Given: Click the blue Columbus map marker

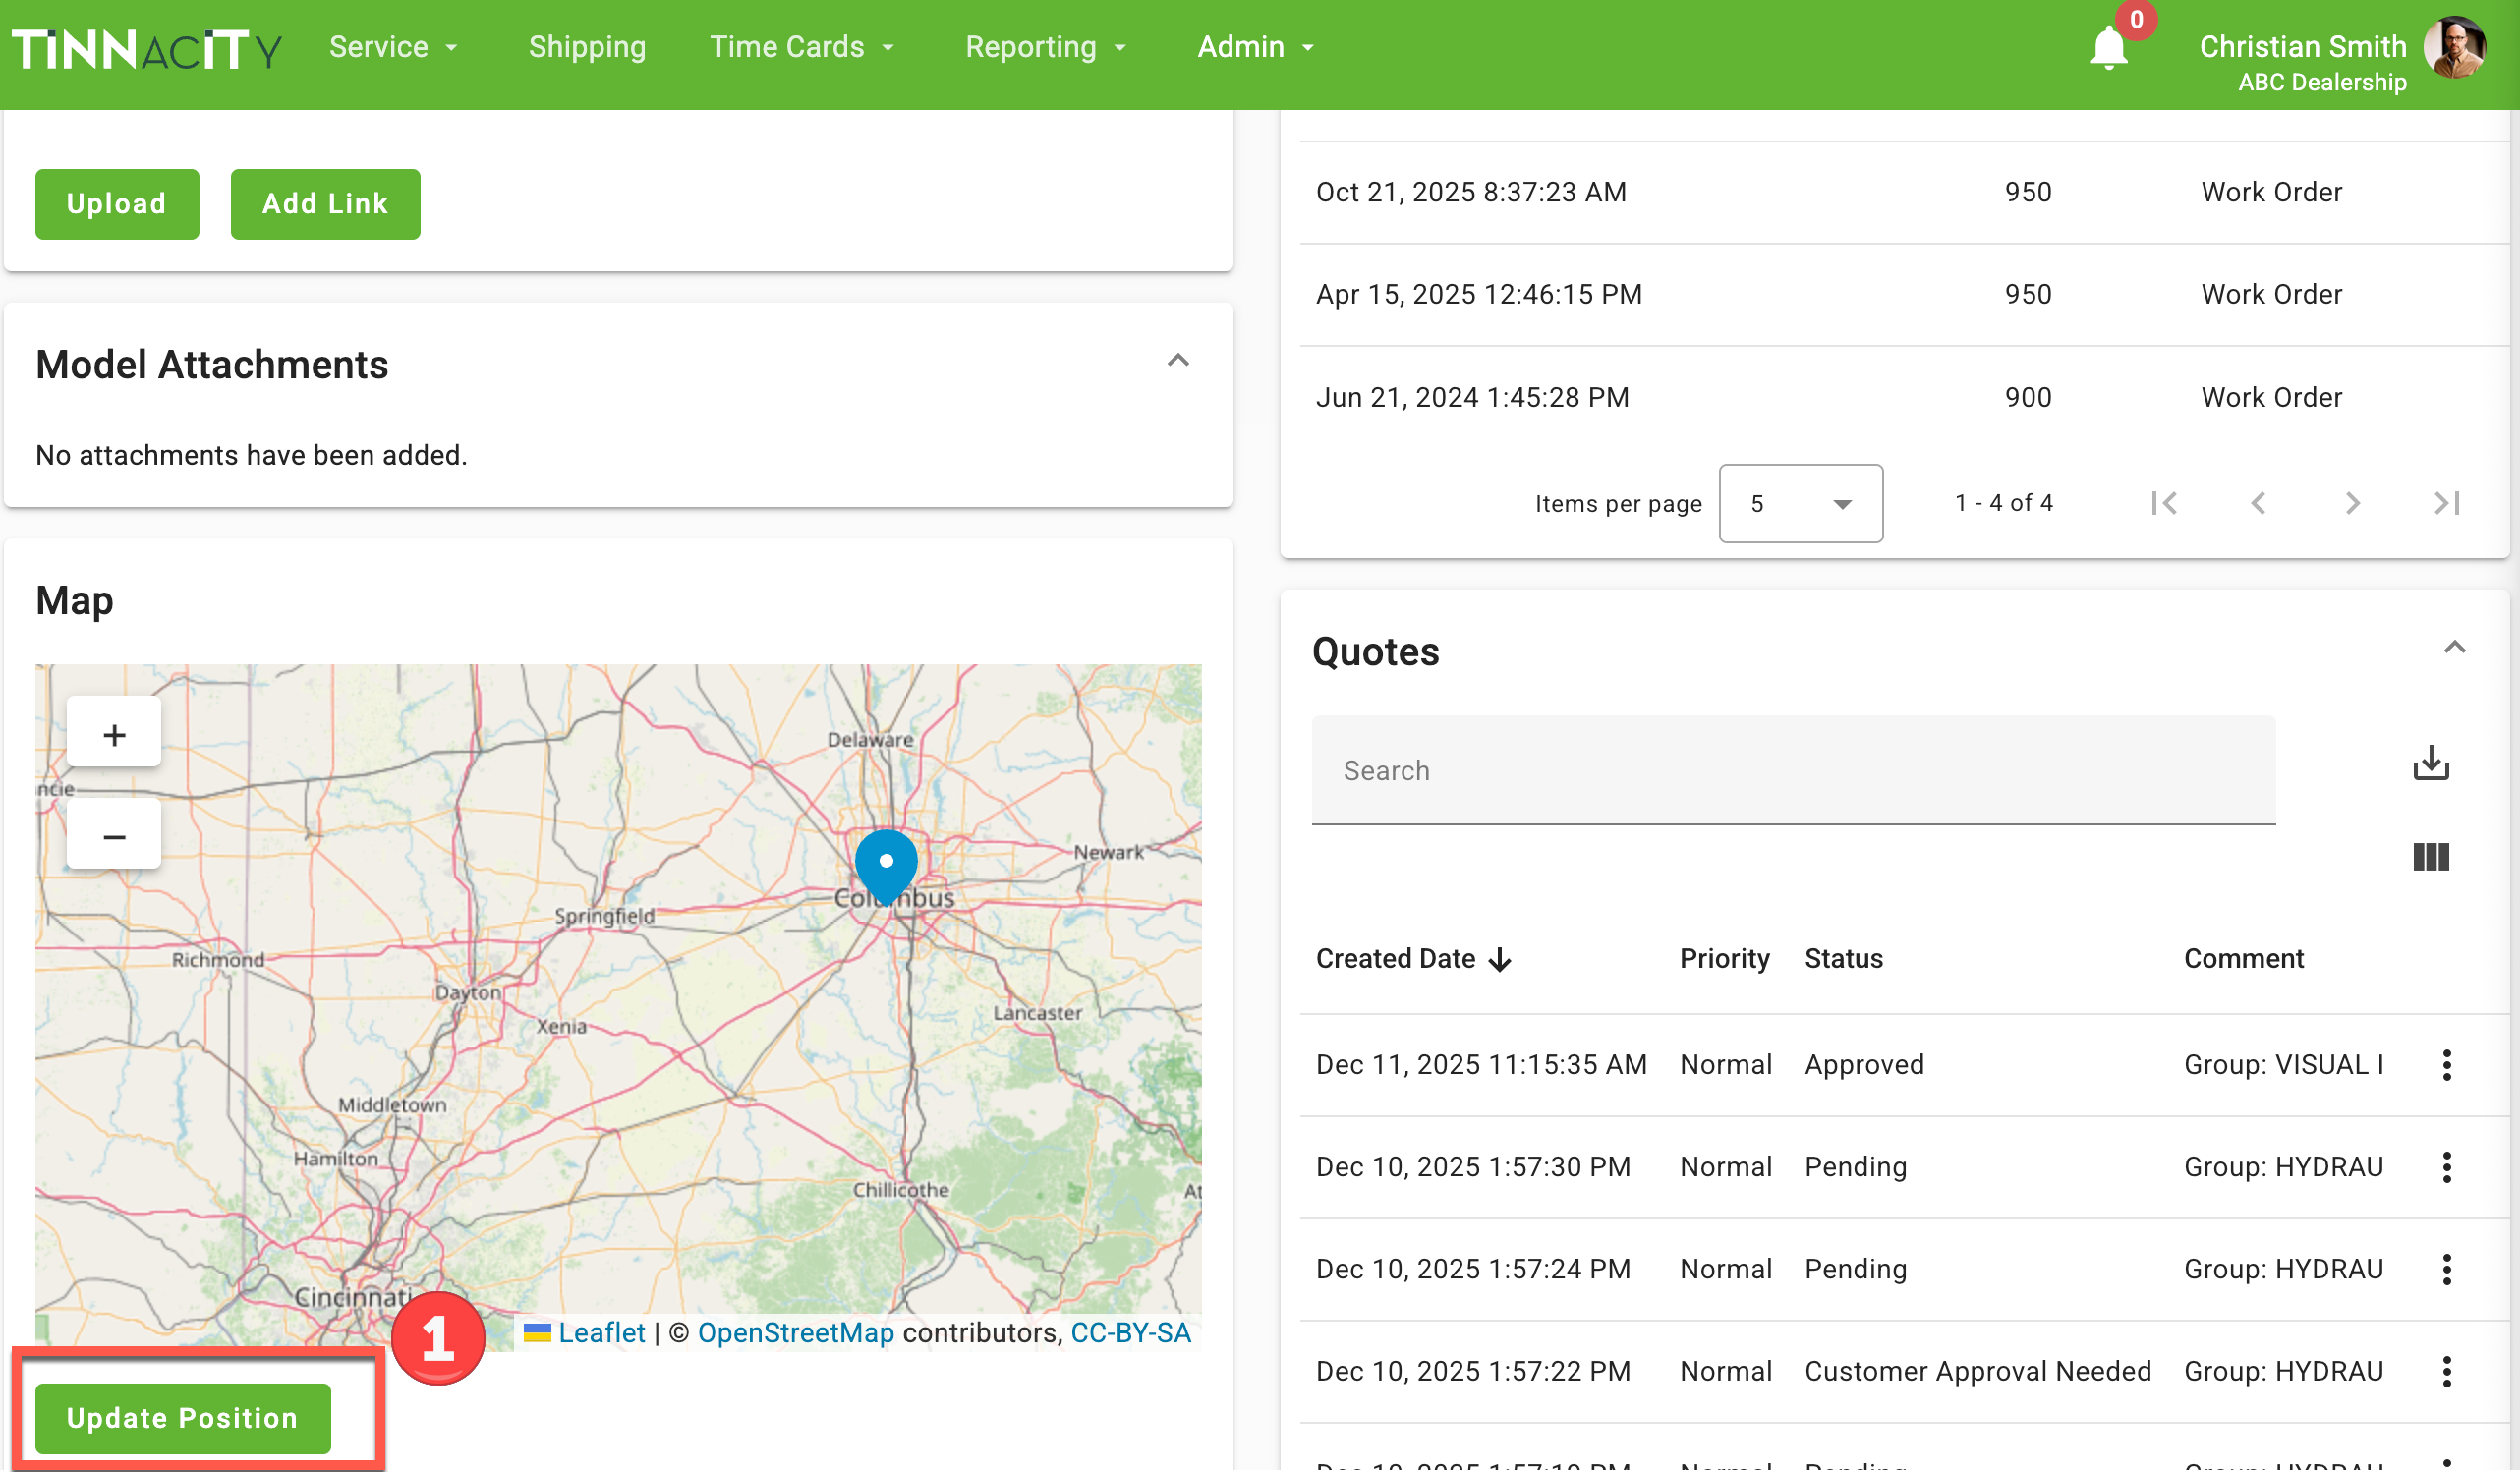Looking at the screenshot, I should click(x=886, y=863).
